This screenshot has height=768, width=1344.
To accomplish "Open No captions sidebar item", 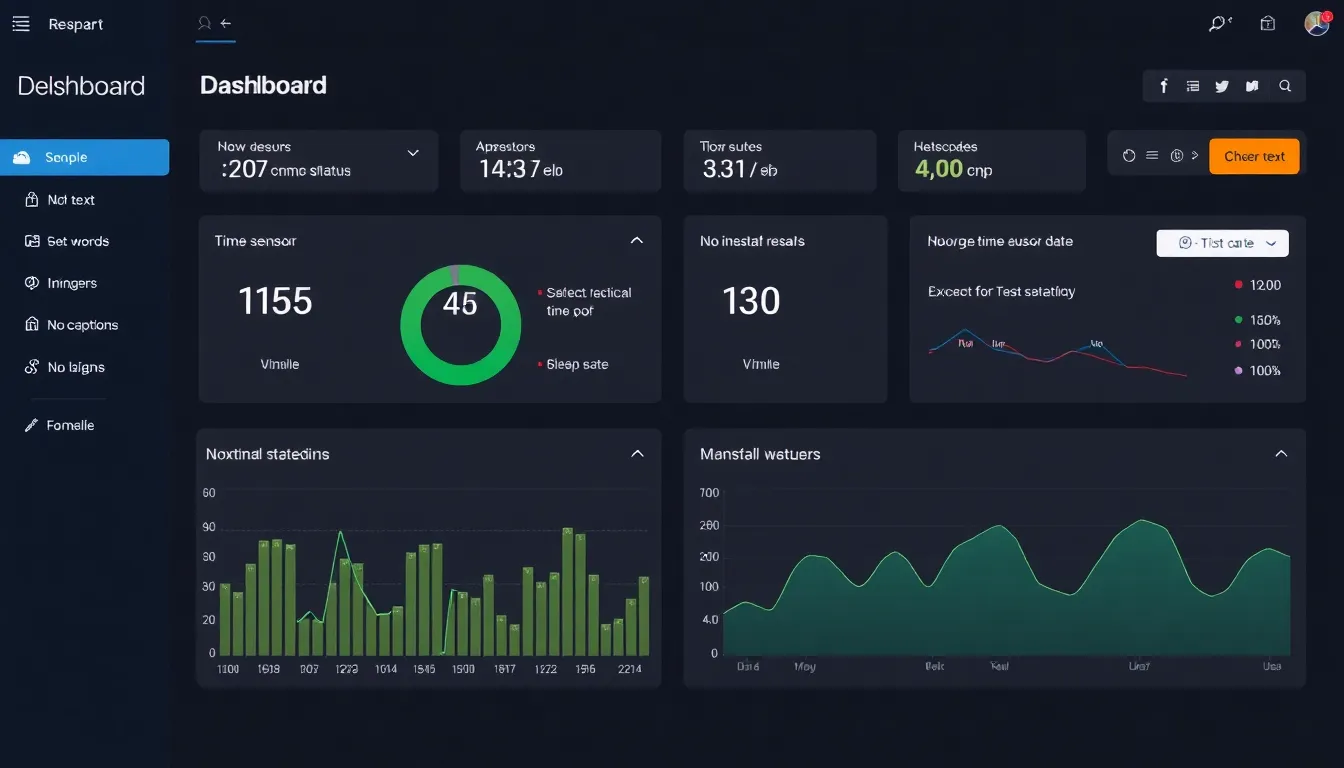I will [82, 325].
